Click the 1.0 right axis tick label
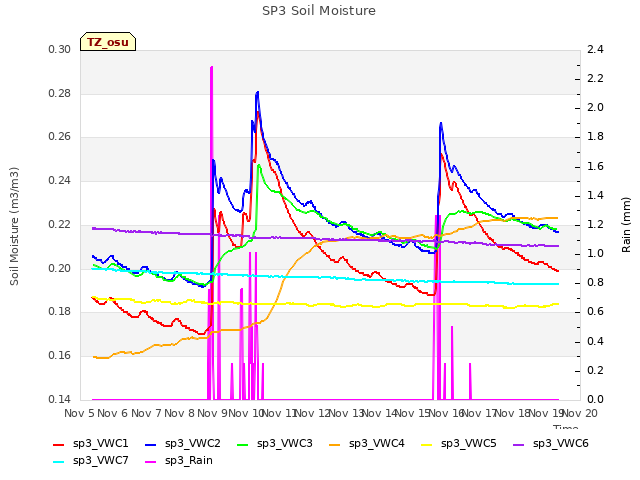 coord(595,253)
